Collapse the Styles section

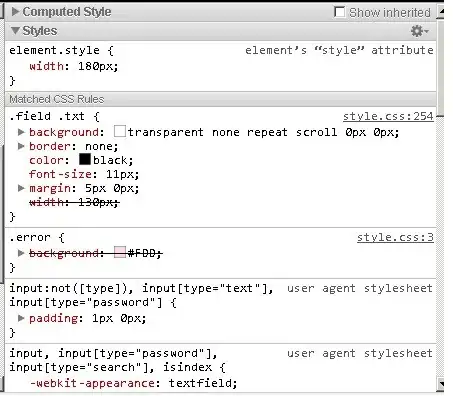tap(15, 30)
